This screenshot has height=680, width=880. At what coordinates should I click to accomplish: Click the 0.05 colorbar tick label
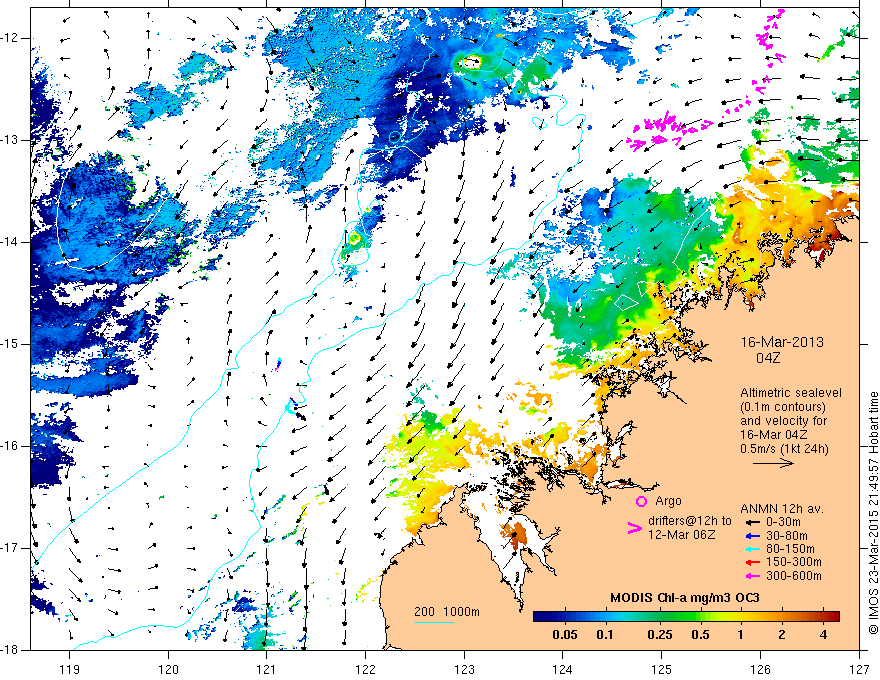pyautogui.click(x=565, y=635)
